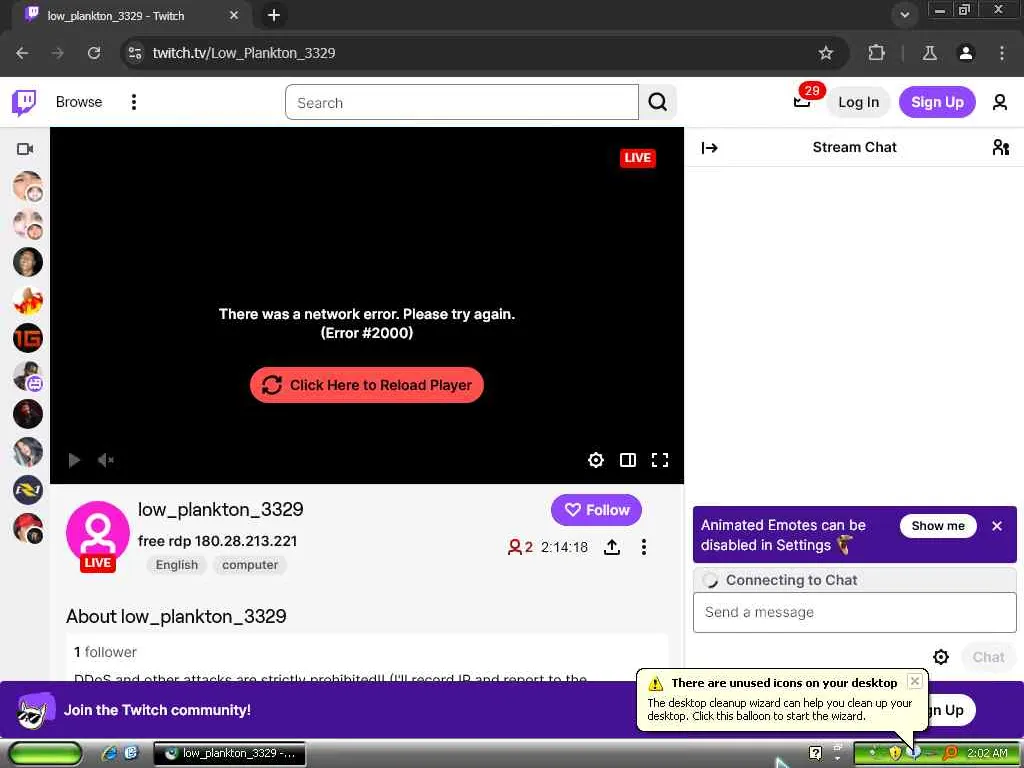This screenshot has height=768, width=1024.
Task: Click the Log In button
Action: [858, 103]
